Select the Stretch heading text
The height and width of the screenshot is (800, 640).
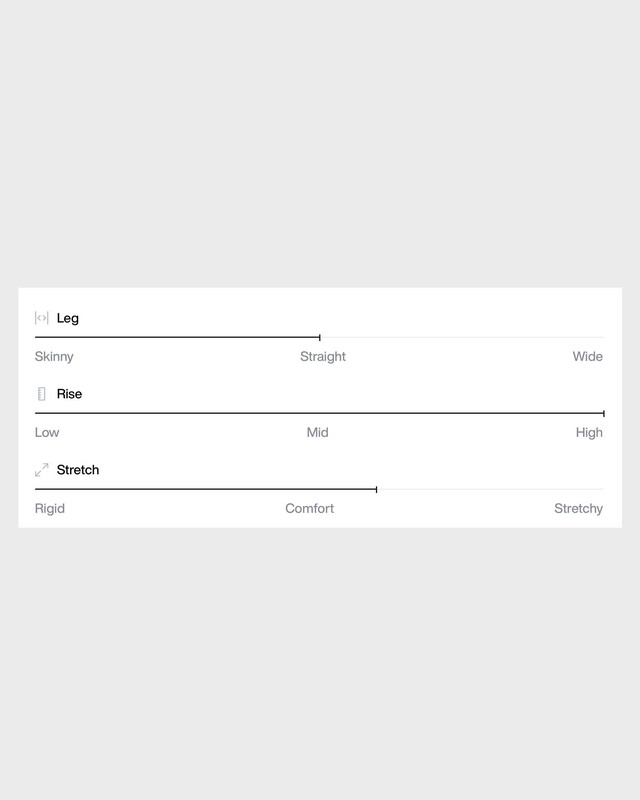coord(78,470)
